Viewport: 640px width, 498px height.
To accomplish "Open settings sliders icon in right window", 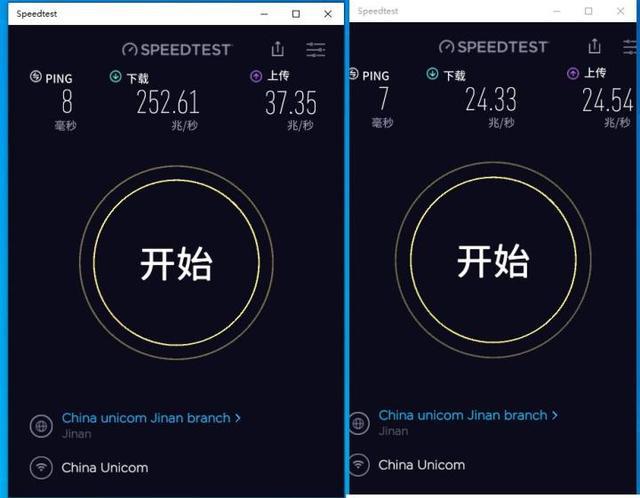I will click(x=631, y=47).
